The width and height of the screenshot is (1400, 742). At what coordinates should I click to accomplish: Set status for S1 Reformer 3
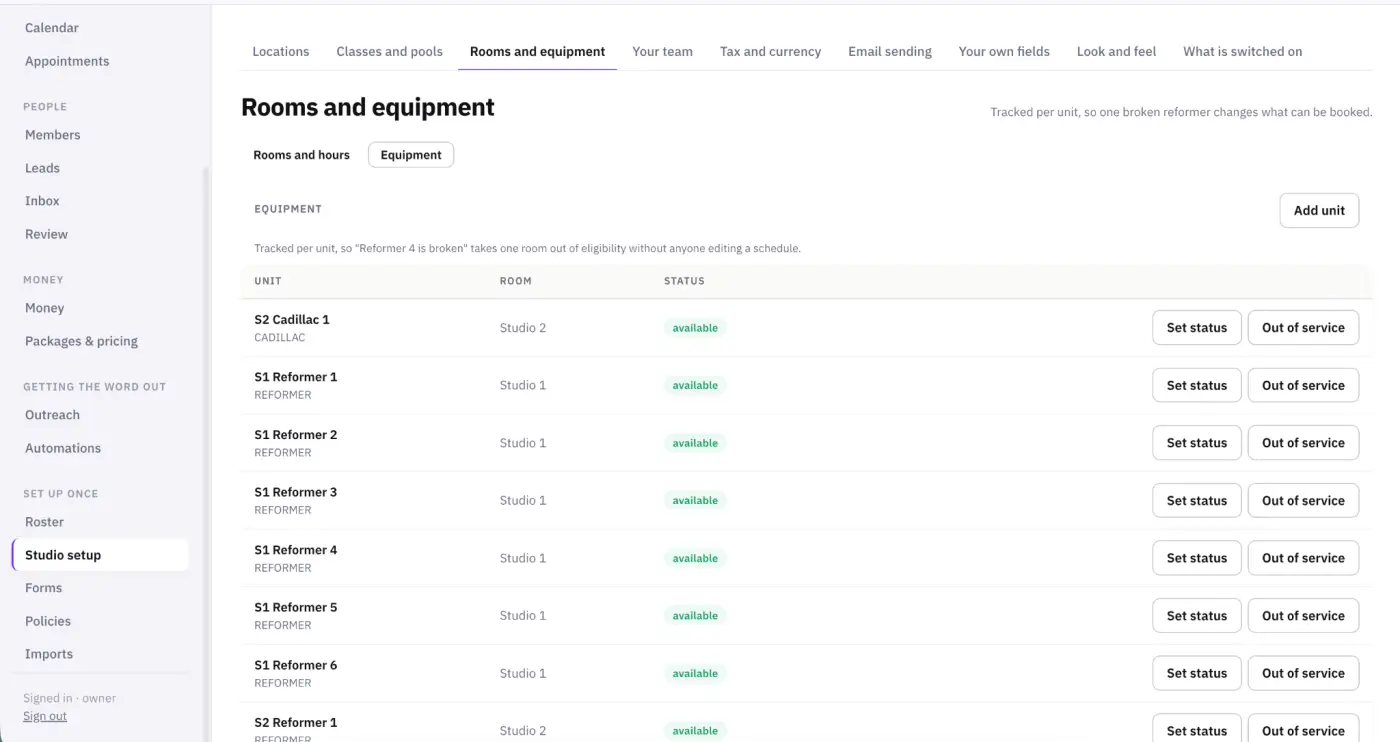pos(1196,500)
